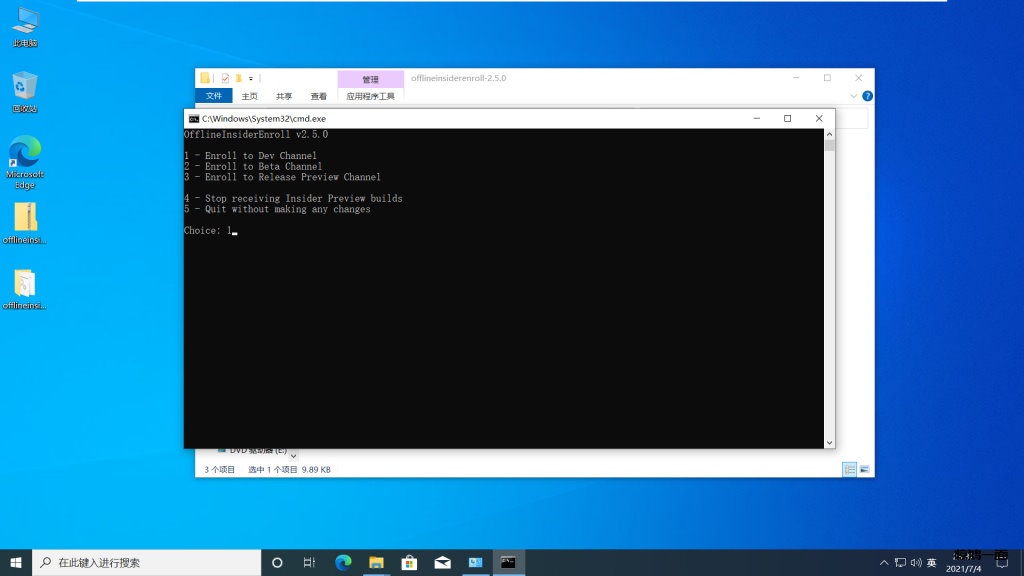1024x576 pixels.
Task: Click the taskbar search box
Action: pyautogui.click(x=145, y=563)
